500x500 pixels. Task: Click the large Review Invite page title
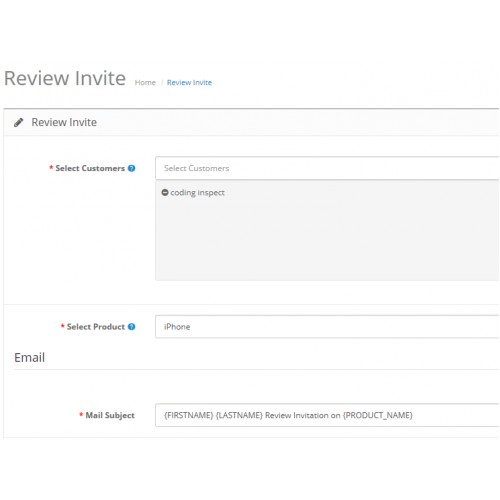[65, 78]
